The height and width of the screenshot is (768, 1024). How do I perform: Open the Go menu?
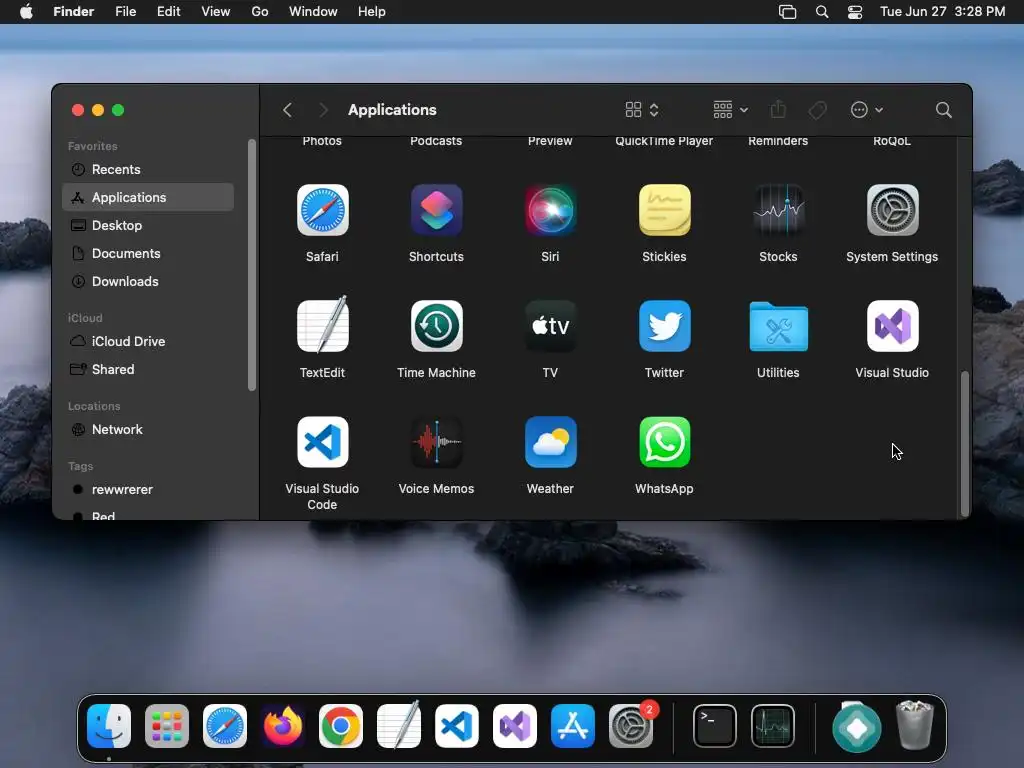tap(260, 12)
